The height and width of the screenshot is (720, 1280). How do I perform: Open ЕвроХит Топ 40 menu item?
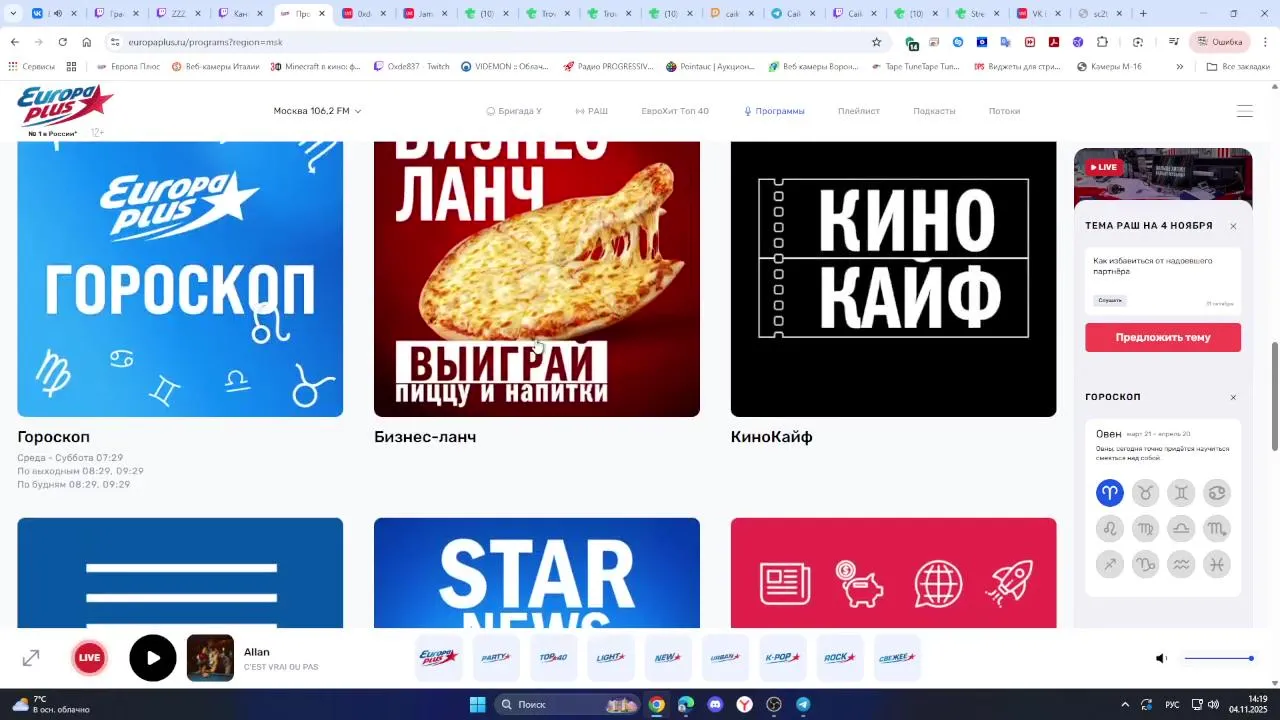(675, 111)
